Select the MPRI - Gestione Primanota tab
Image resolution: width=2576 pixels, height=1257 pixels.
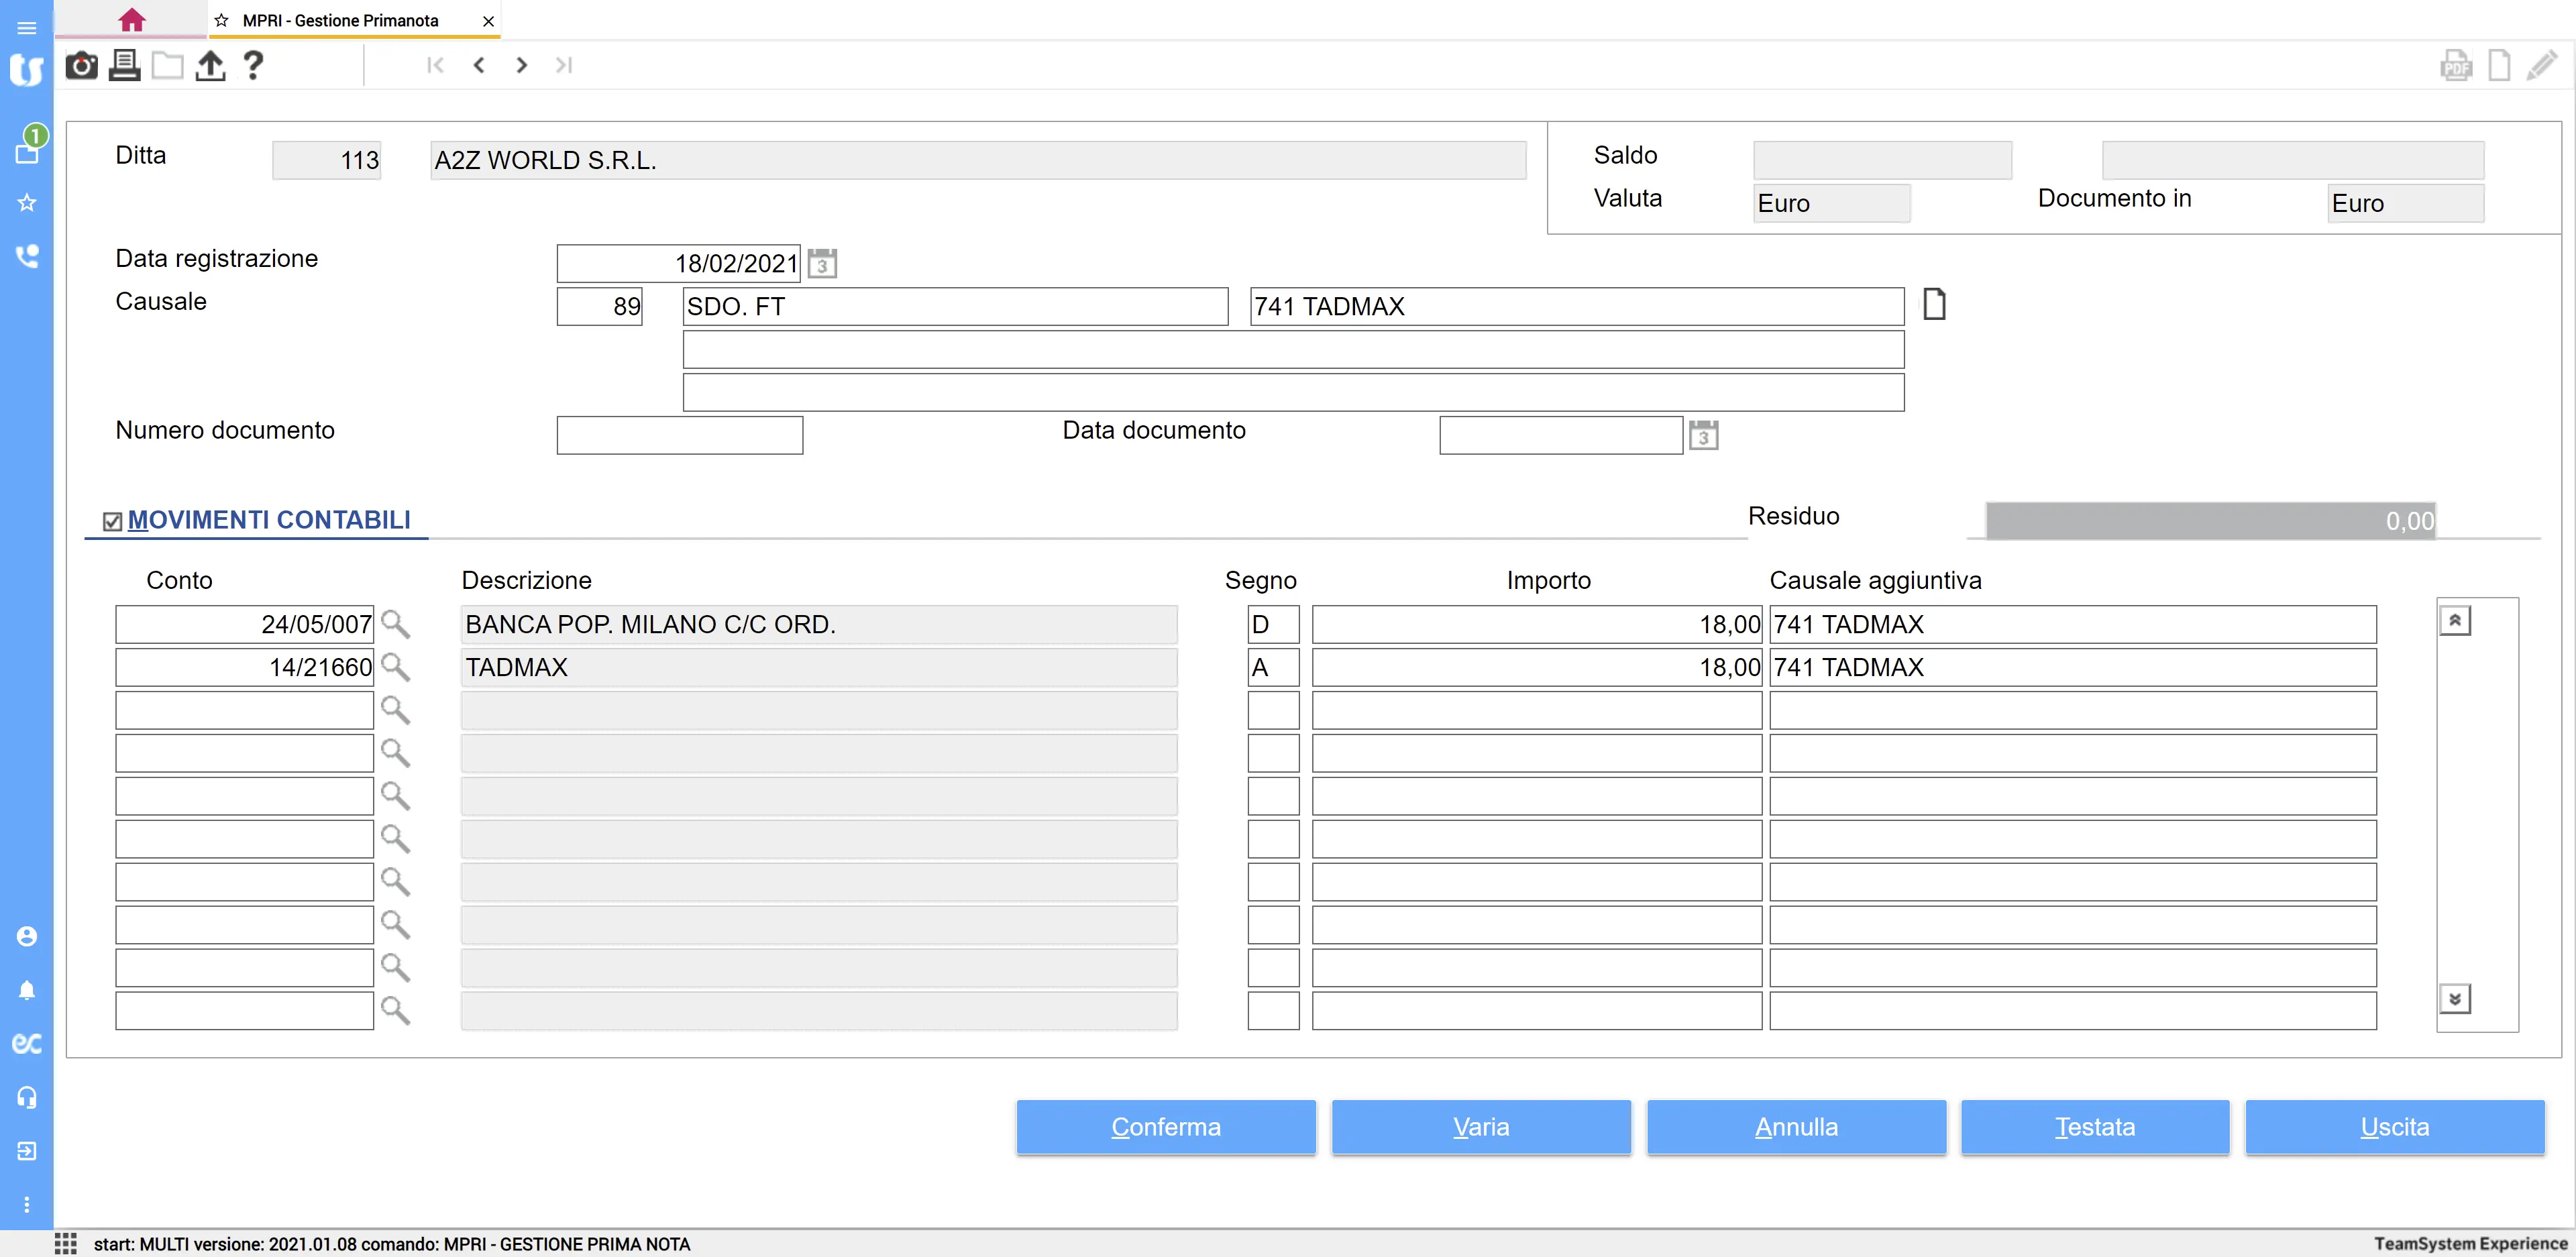pyautogui.click(x=340, y=20)
